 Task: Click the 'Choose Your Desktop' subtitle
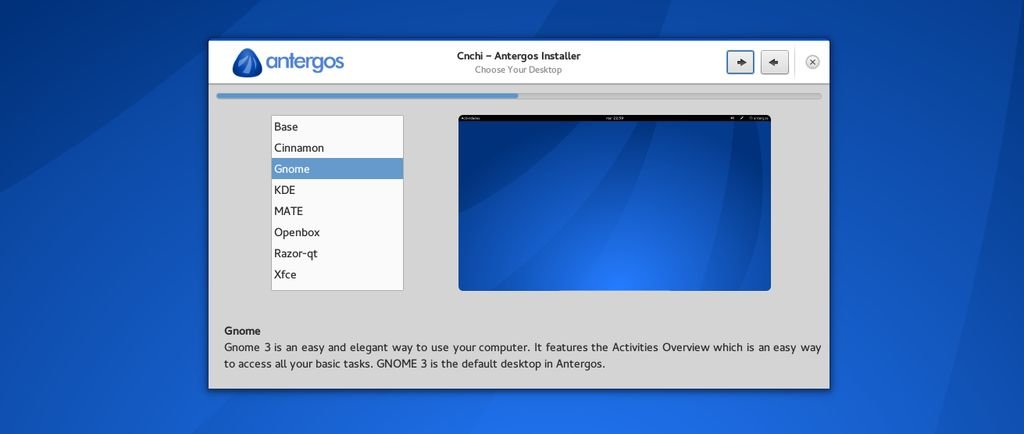click(518, 70)
